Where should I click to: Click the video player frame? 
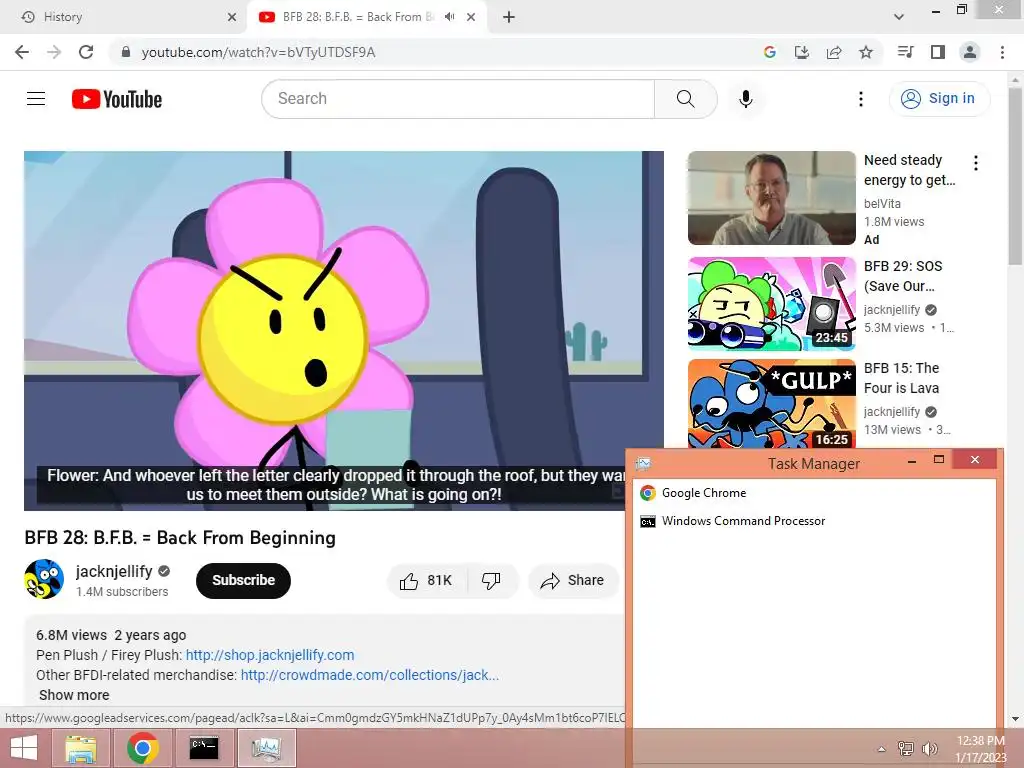[x=344, y=331]
